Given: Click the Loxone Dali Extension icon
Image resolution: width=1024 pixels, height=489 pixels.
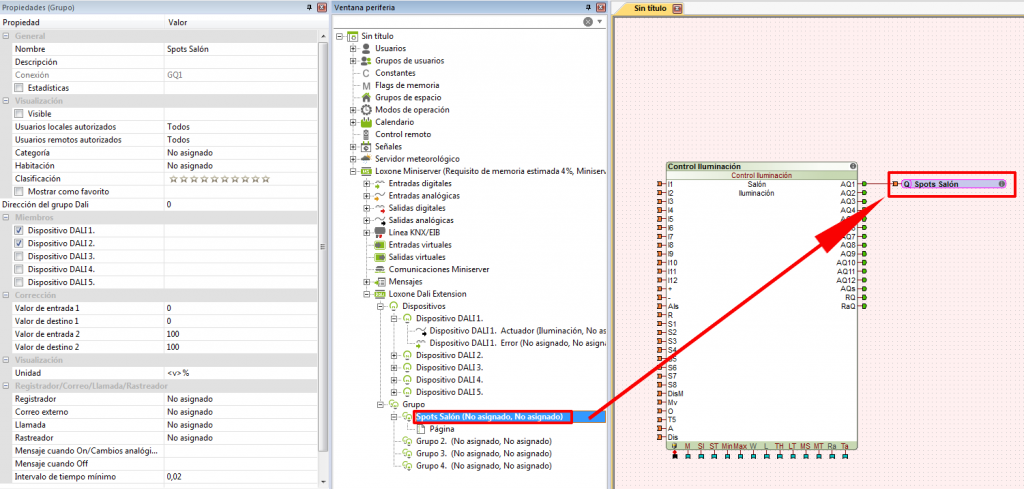Looking at the screenshot, I should point(379,294).
